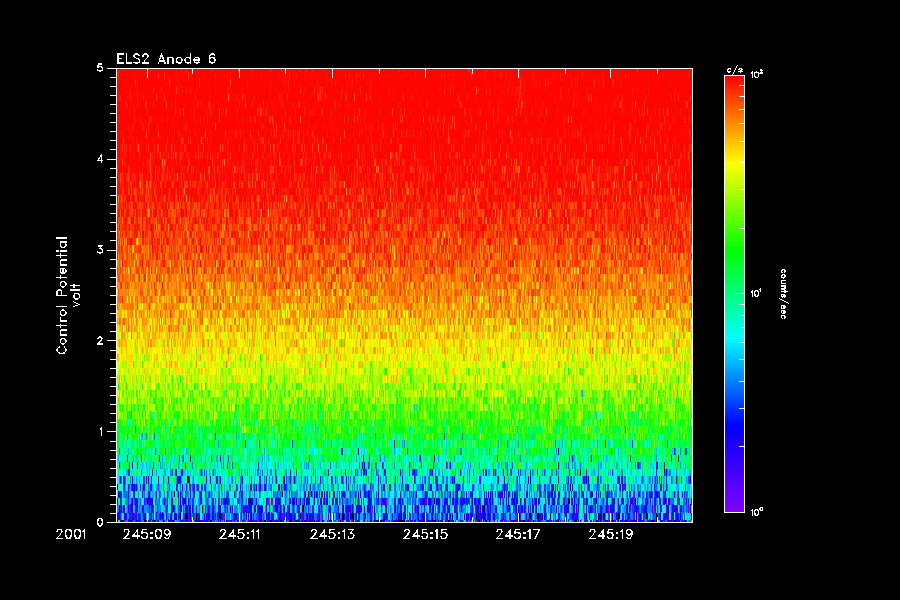Screen dimensions: 900x600
Task: Click the time tick label '245:15'
Action: tap(425, 535)
